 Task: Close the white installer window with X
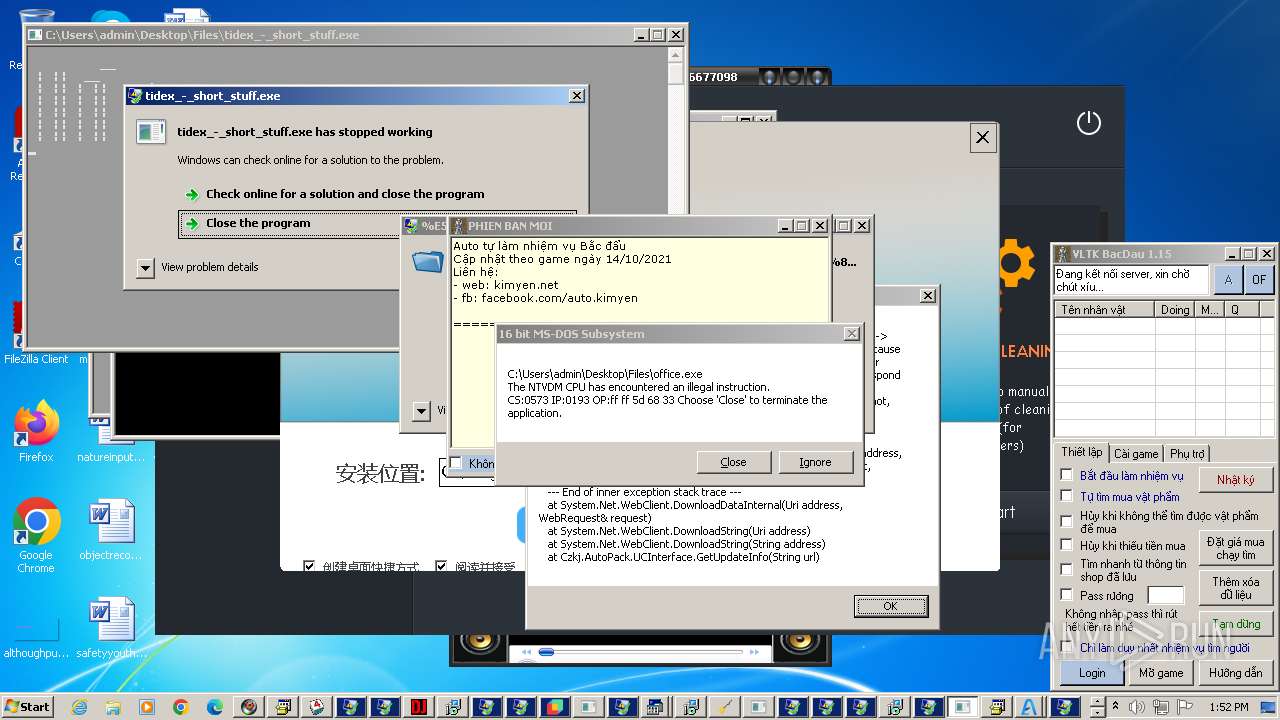983,138
